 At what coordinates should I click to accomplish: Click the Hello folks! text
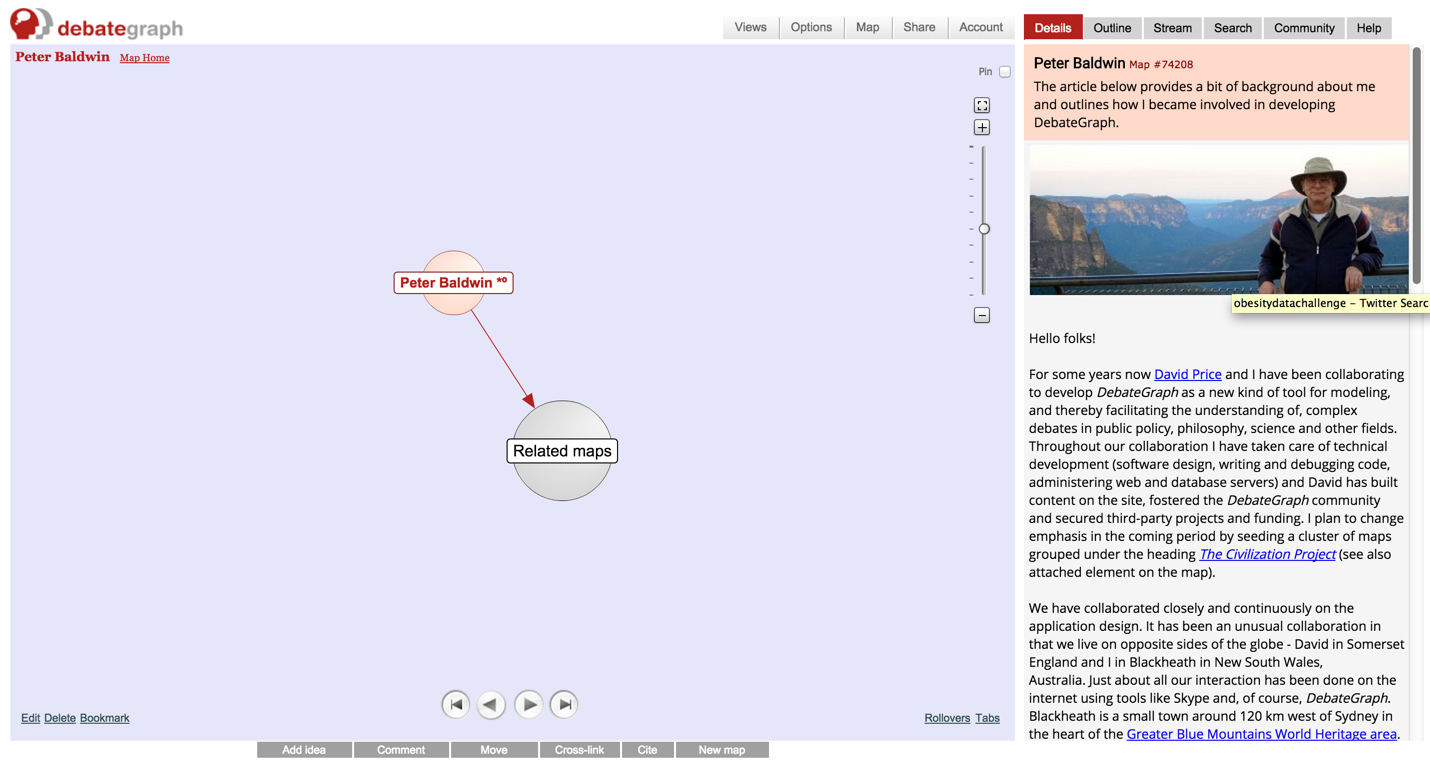[1062, 338]
